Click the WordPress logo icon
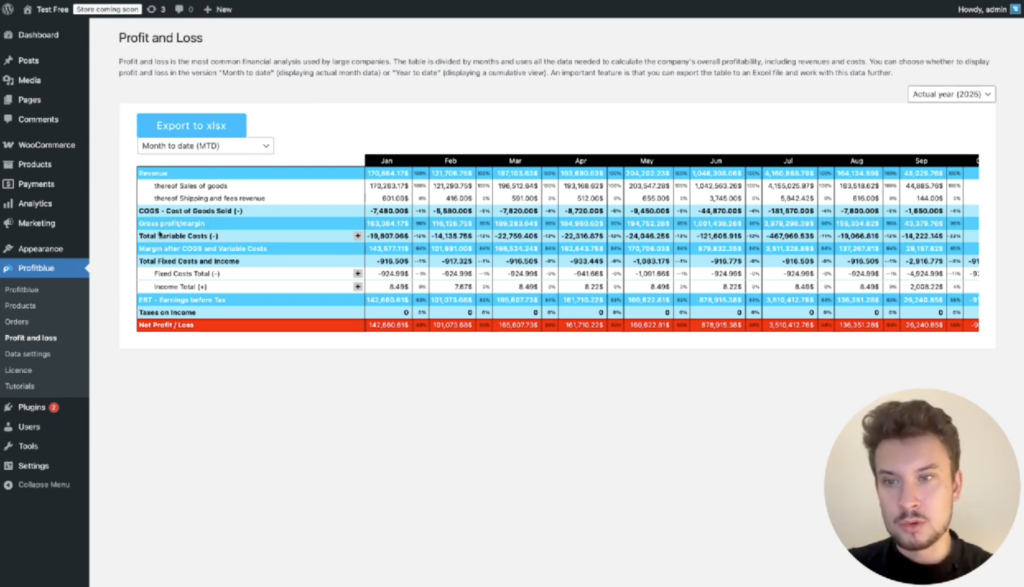This screenshot has width=1024, height=587. [x=8, y=9]
